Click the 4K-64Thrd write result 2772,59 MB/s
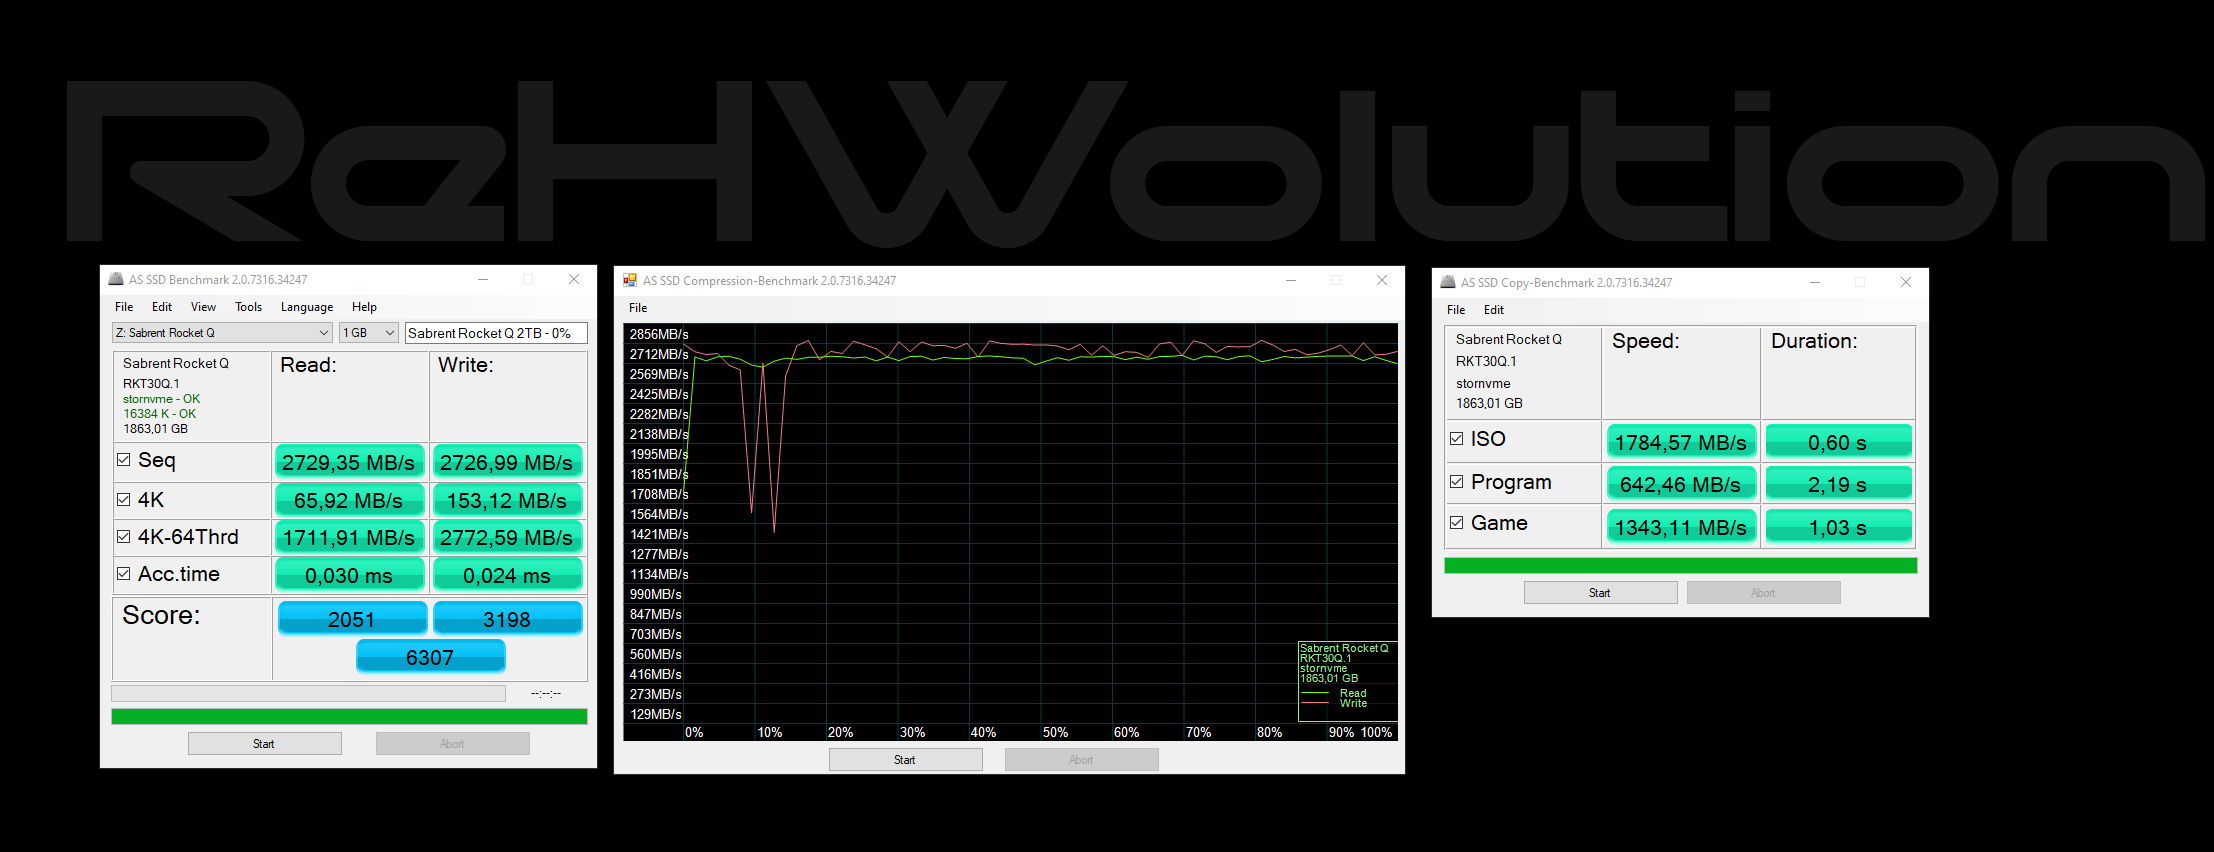The image size is (2214, 852). 507,537
